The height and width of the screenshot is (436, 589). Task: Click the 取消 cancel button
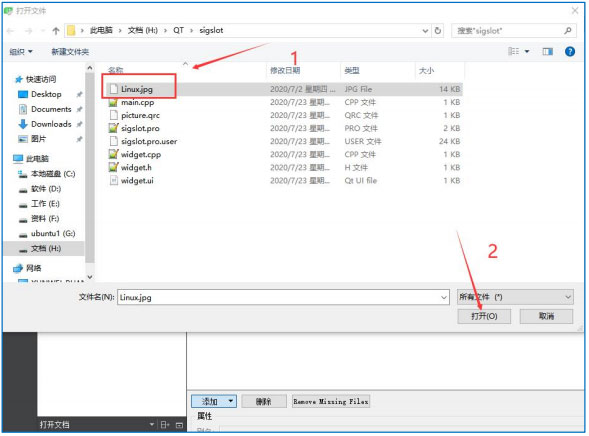tap(546, 316)
